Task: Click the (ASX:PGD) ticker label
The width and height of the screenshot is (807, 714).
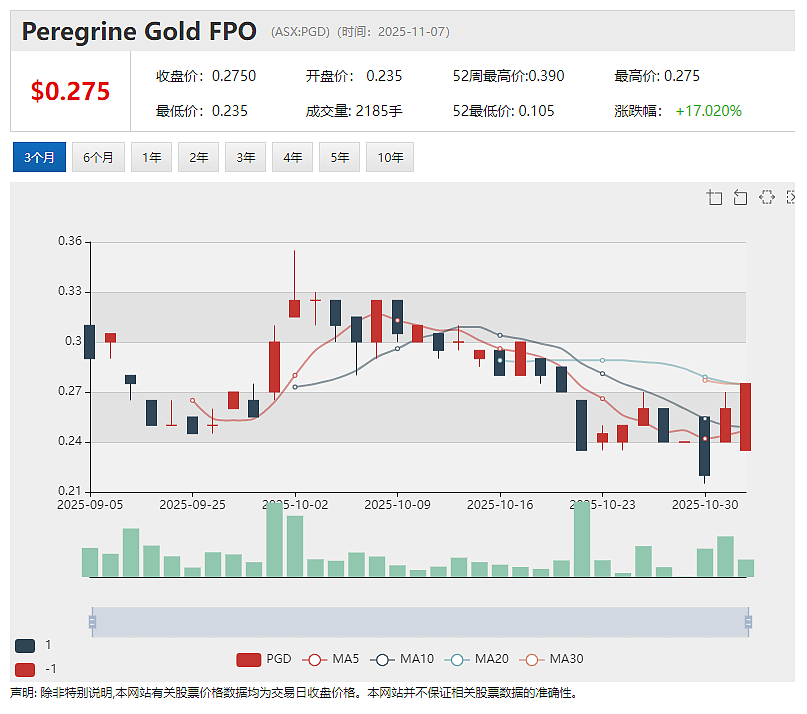Action: coord(301,32)
